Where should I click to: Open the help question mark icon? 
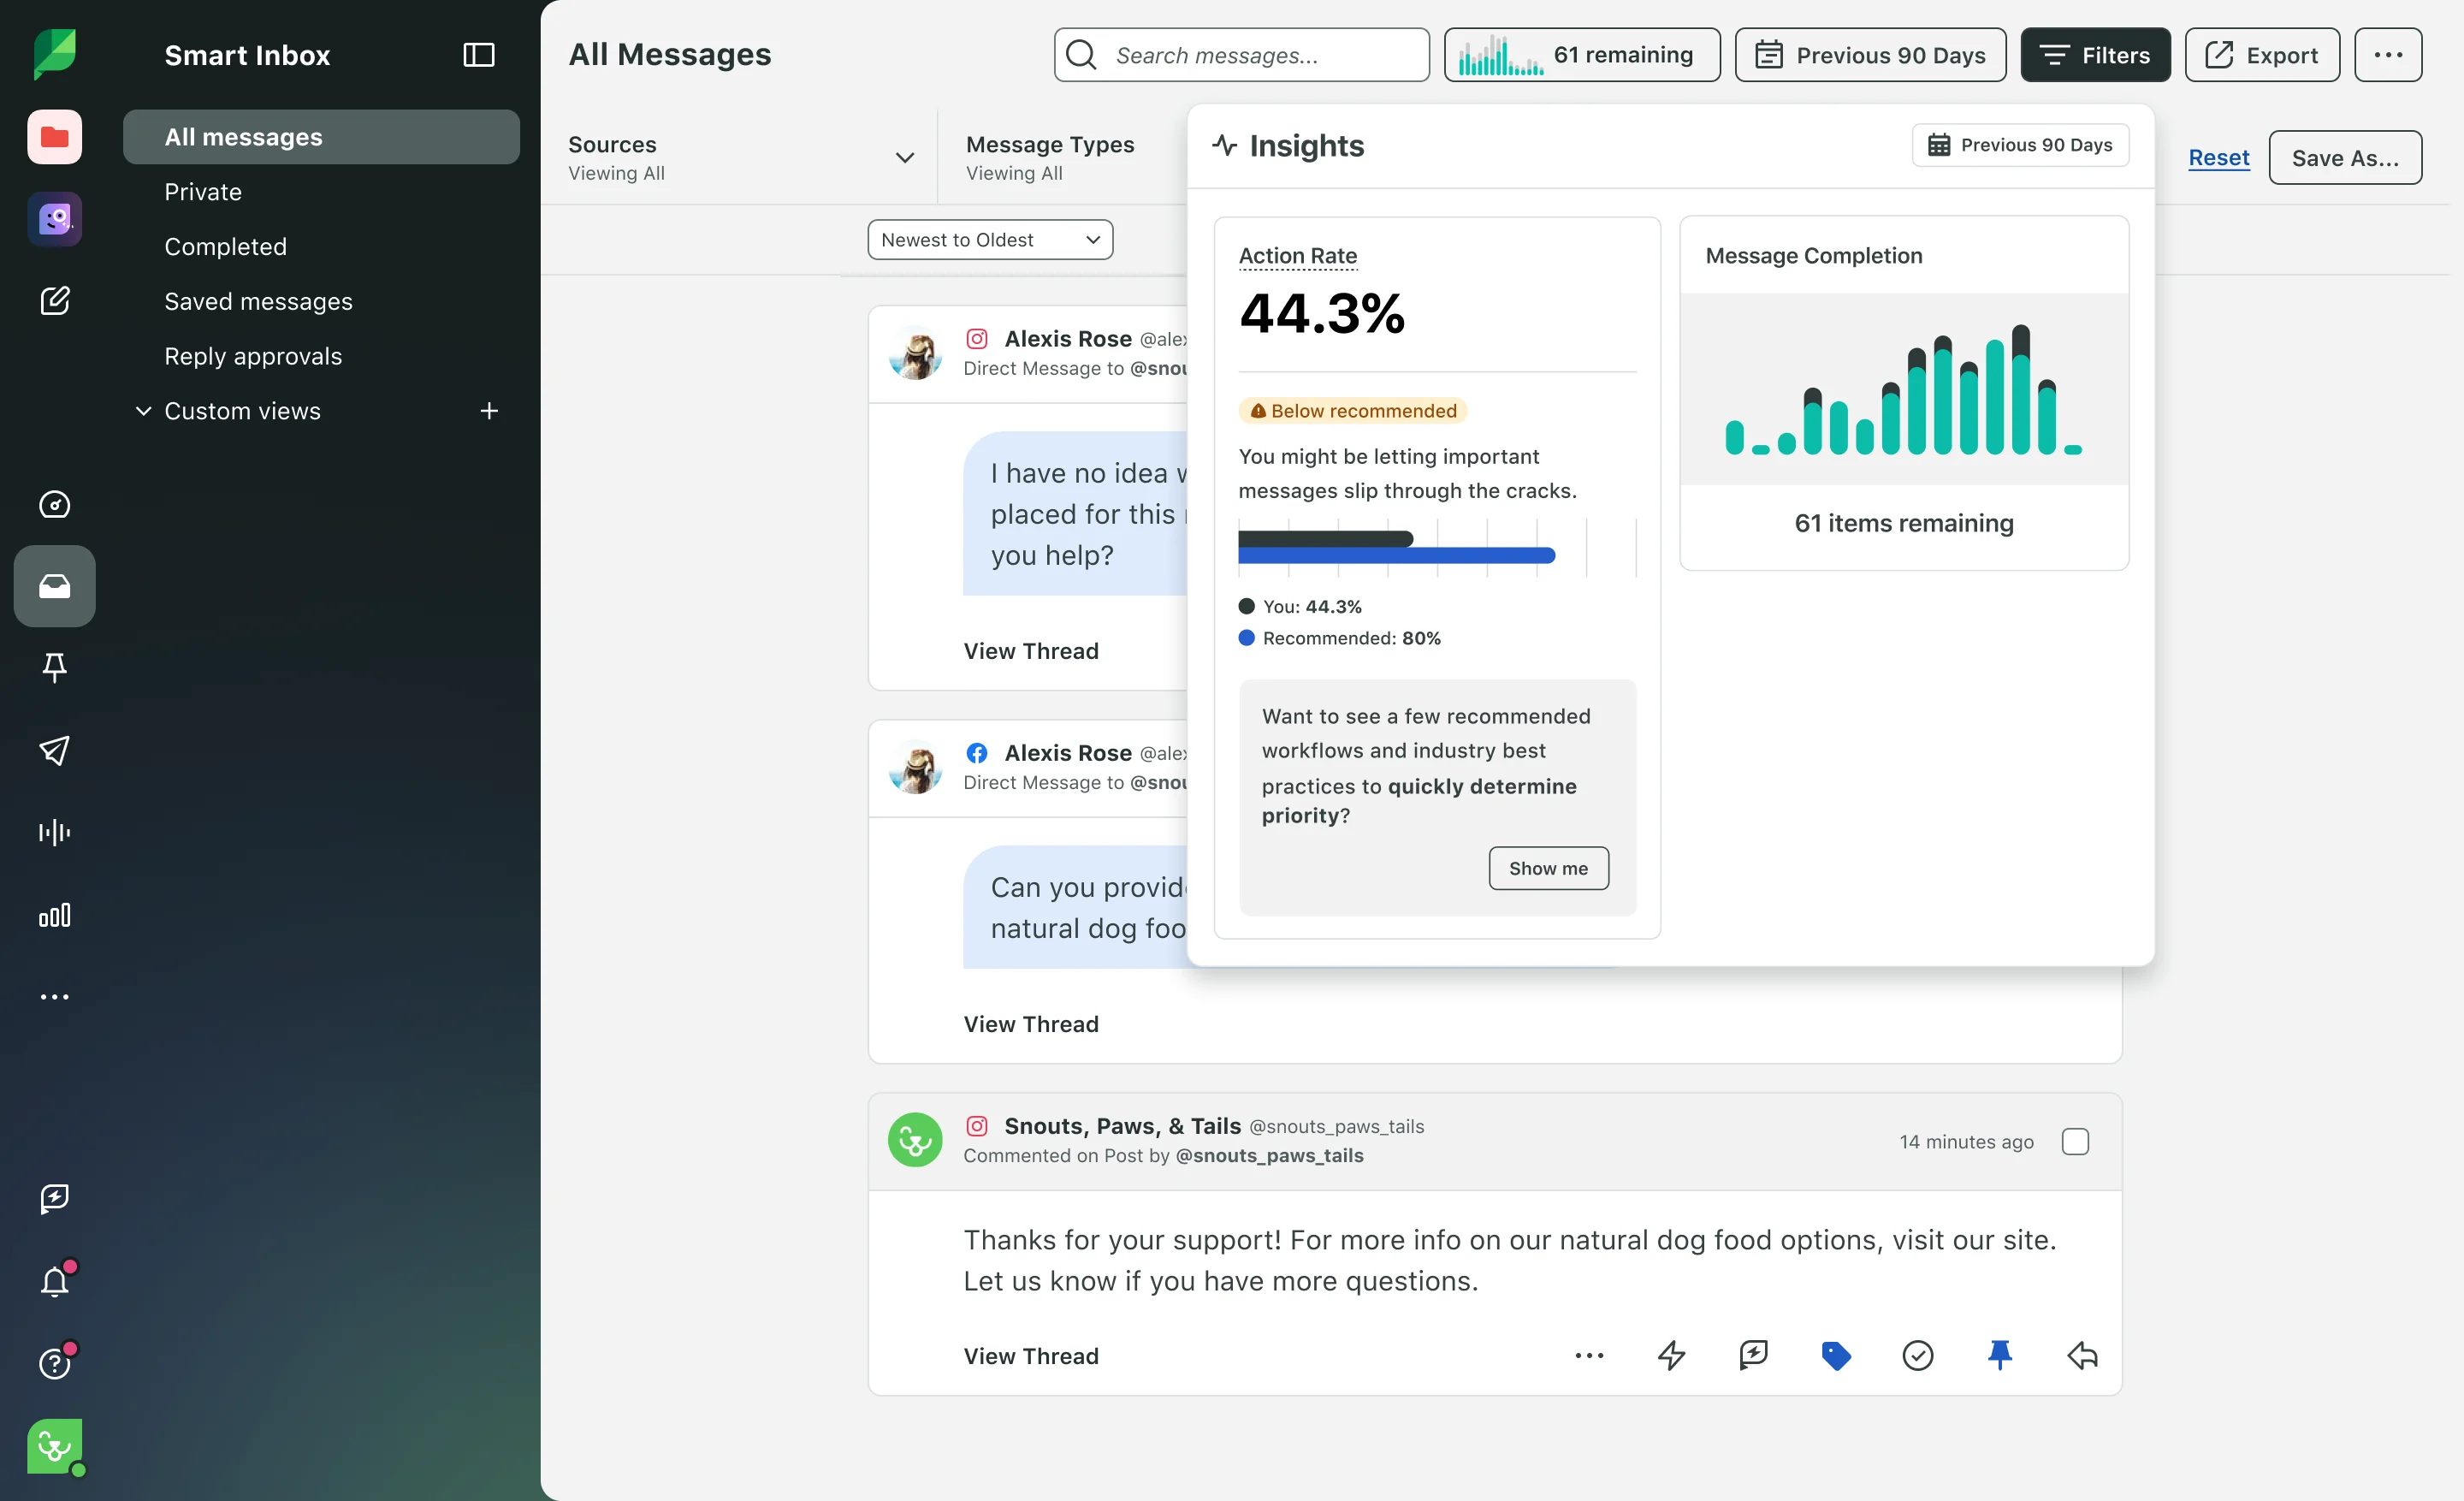[54, 1363]
